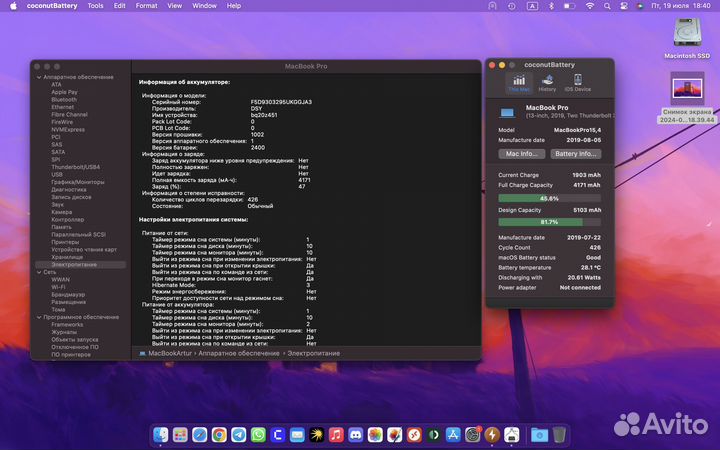
Task: Open System Preferences with badge in Dock
Action: pos(472,434)
